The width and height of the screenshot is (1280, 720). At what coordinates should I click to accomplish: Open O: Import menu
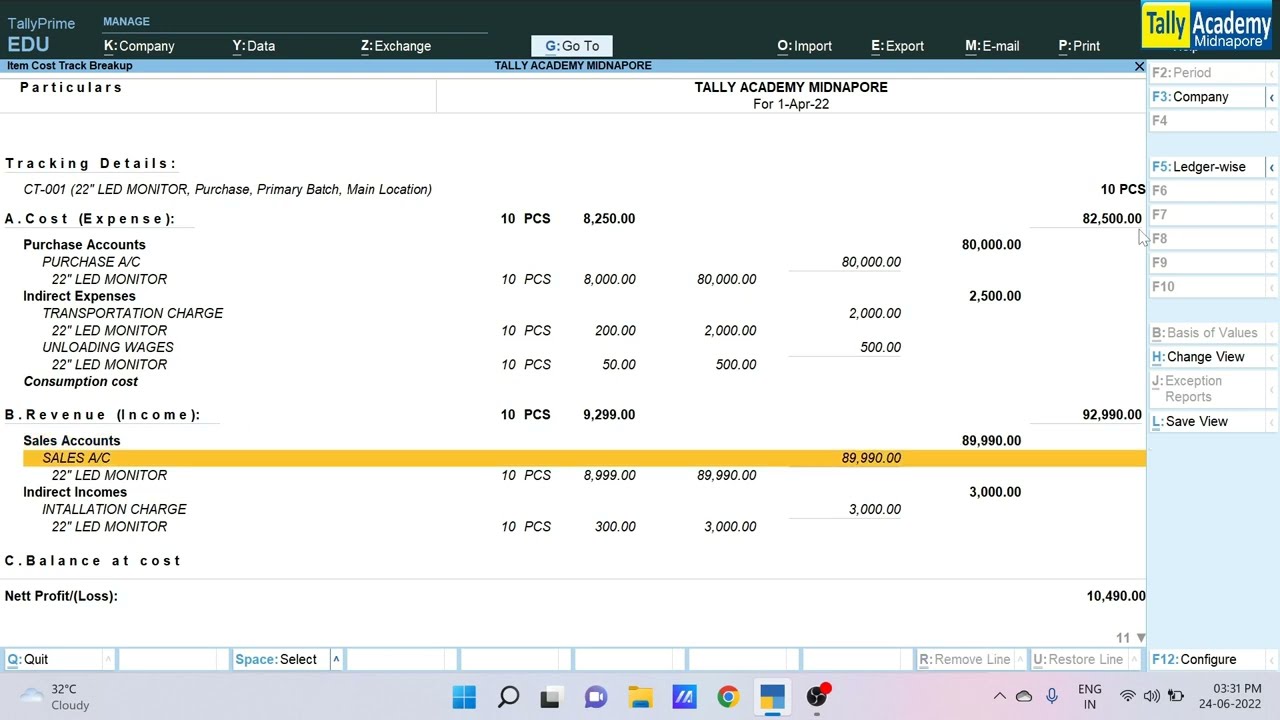point(805,46)
